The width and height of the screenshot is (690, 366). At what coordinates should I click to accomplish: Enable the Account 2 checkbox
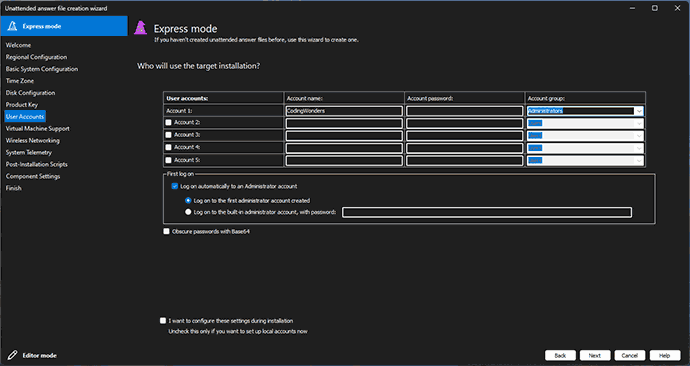tap(168, 122)
